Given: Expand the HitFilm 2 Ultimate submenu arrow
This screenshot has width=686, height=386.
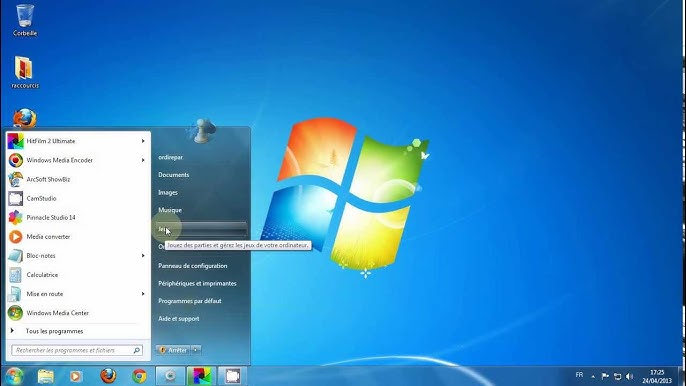Looking at the screenshot, I should click(143, 141).
